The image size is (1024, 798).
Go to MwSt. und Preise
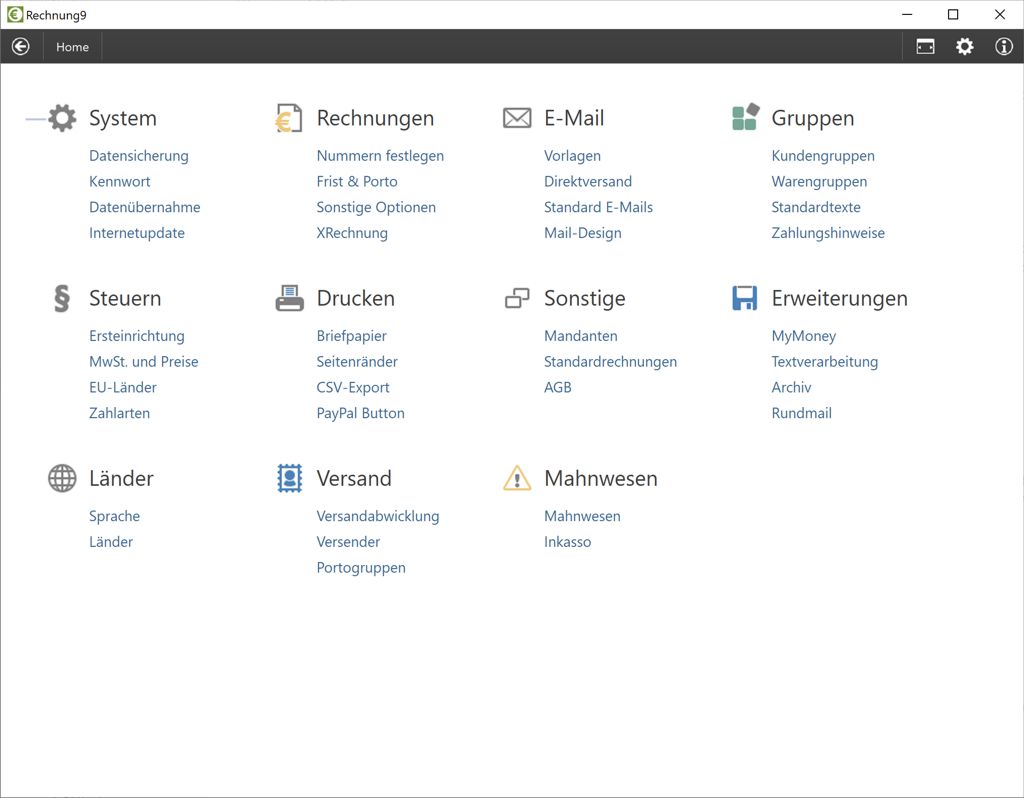144,362
